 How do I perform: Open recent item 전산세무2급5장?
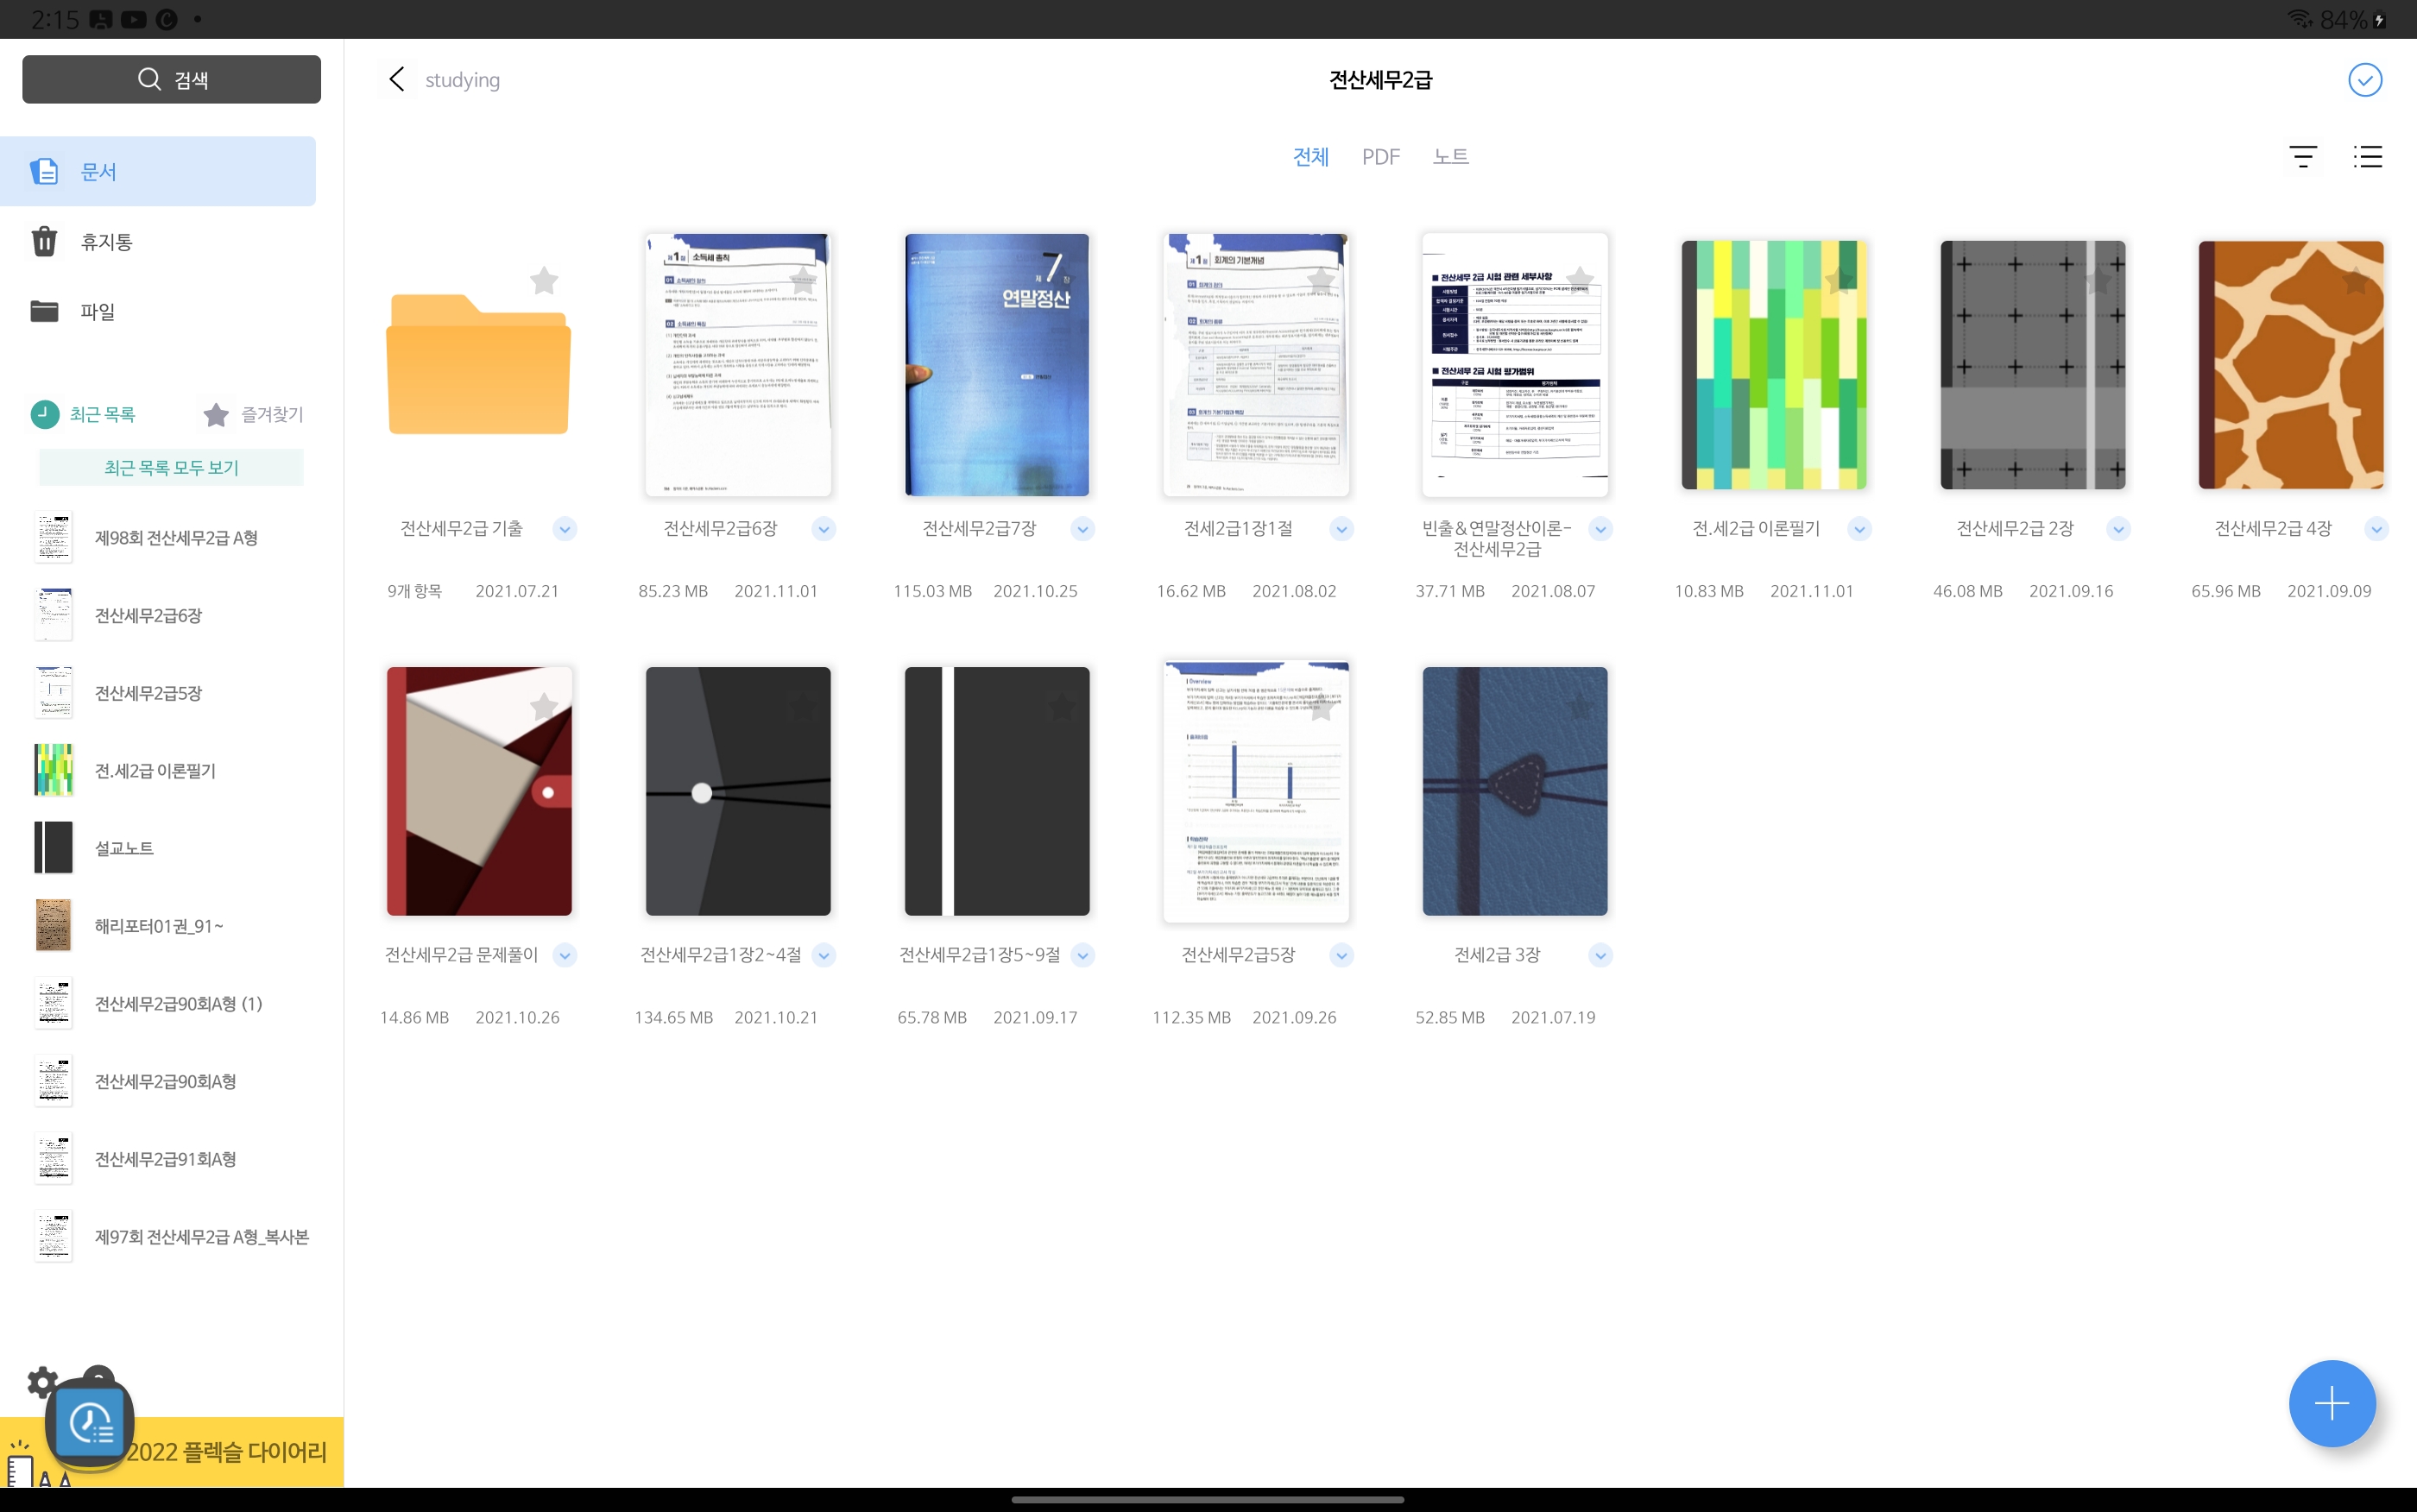click(x=171, y=693)
